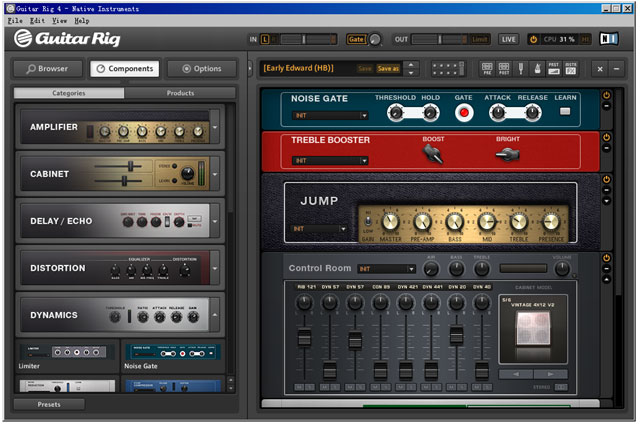This screenshot has width=640, height=424.
Task: Click the input level slider
Action: [304, 39]
